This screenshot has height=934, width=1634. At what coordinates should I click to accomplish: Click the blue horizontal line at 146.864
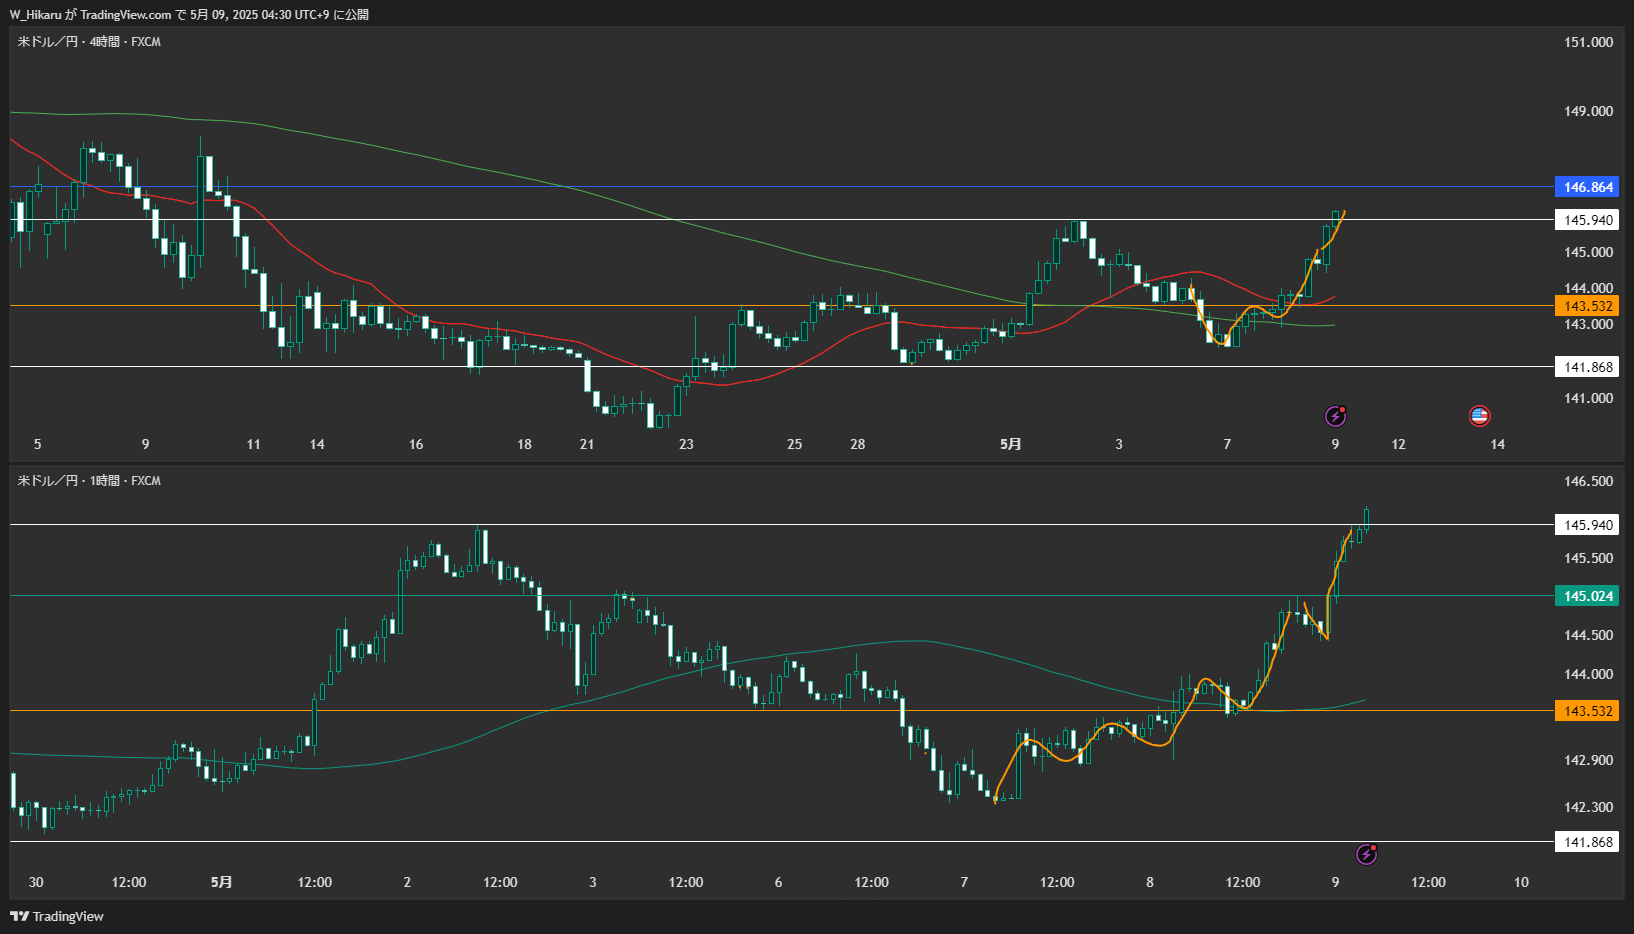tap(780, 187)
